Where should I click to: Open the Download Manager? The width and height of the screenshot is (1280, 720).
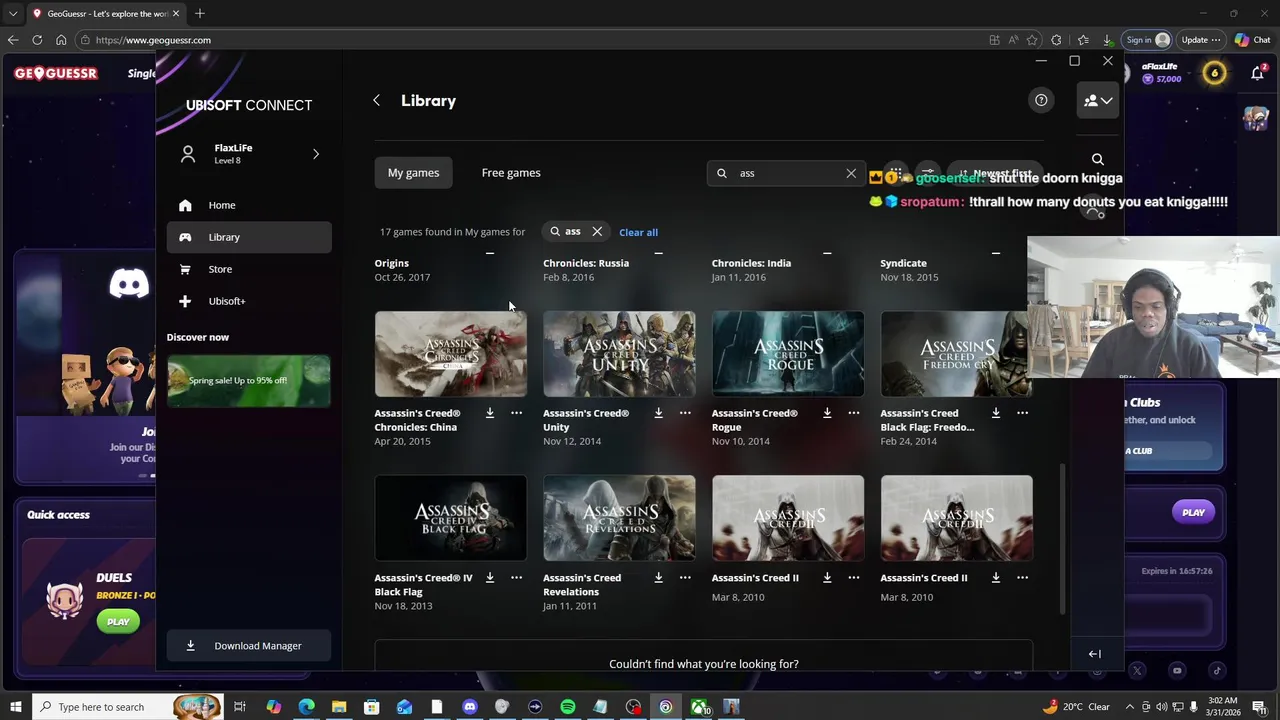tap(249, 646)
